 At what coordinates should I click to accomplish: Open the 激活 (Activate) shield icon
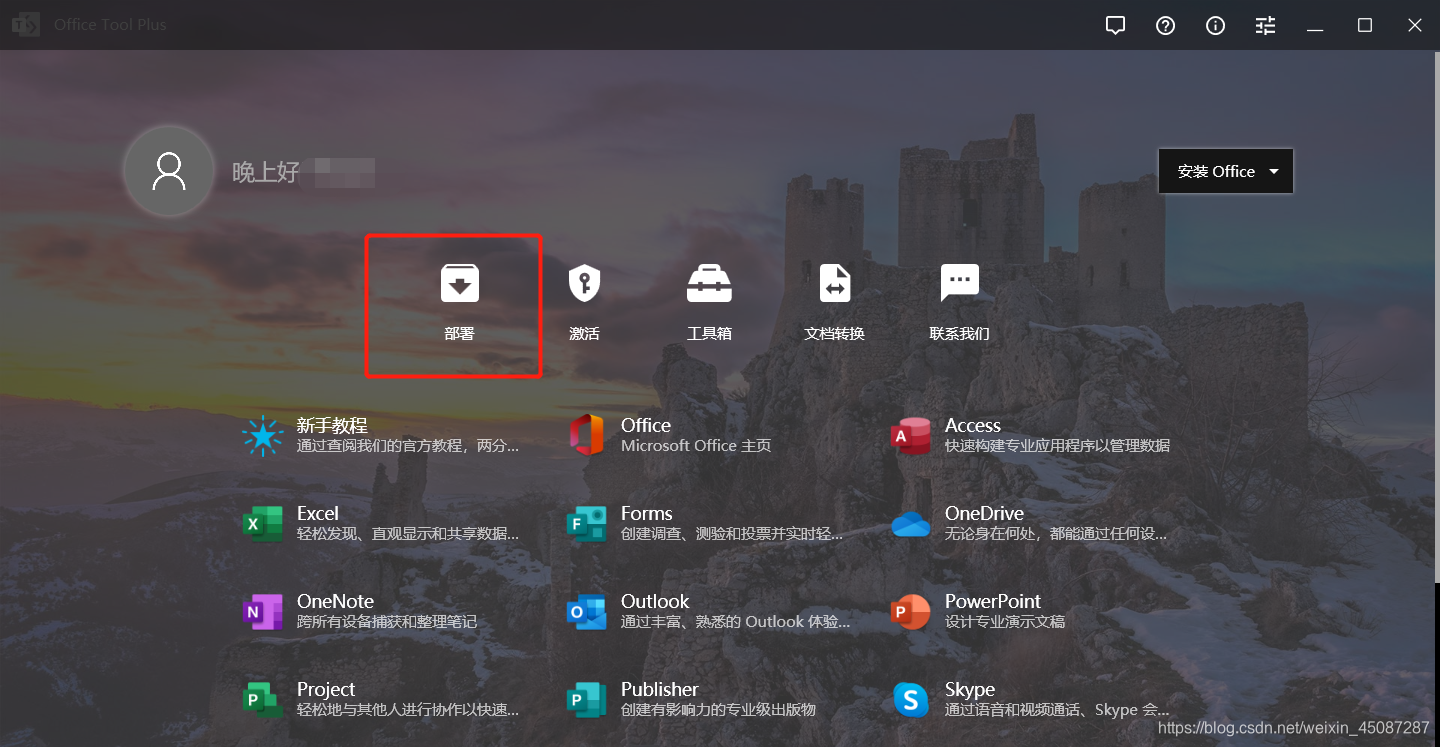tap(584, 283)
